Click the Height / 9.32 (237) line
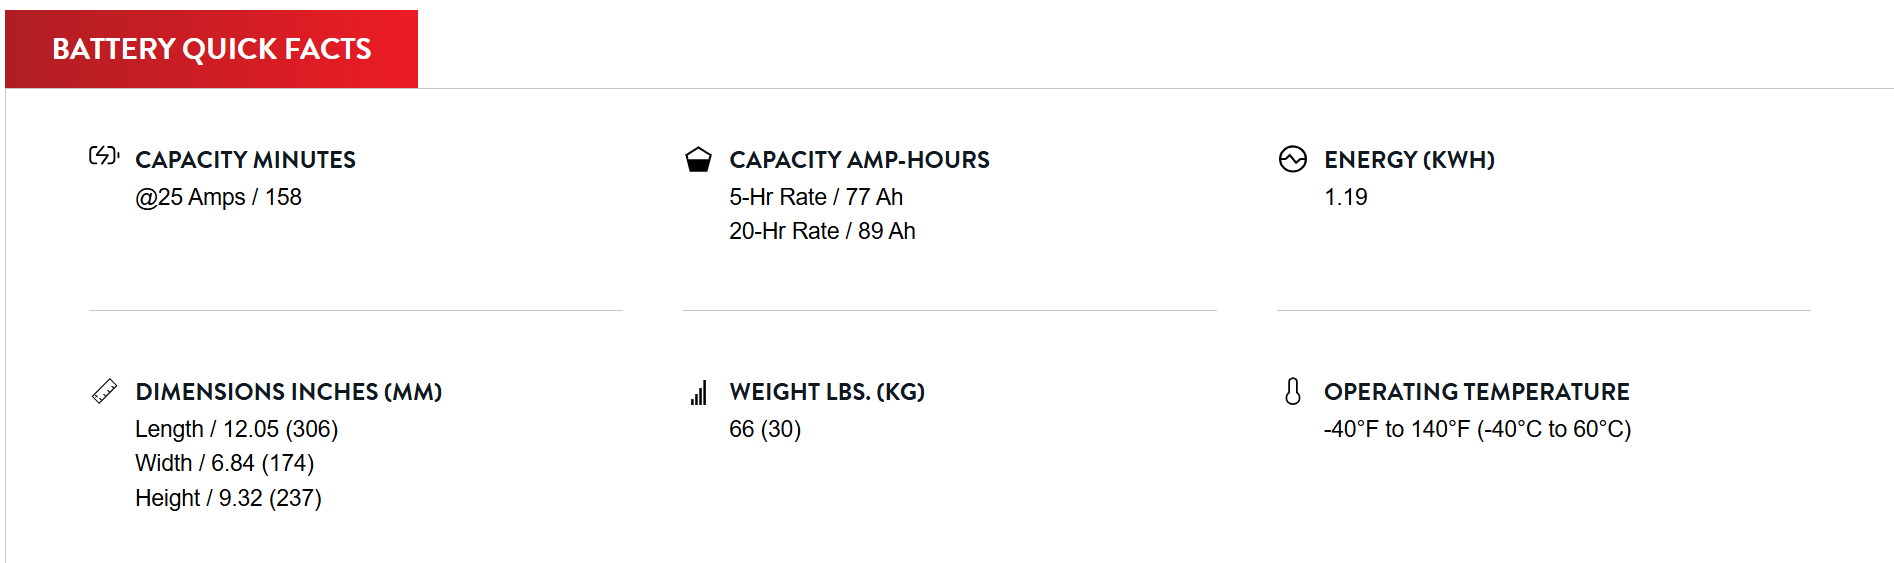 [229, 498]
